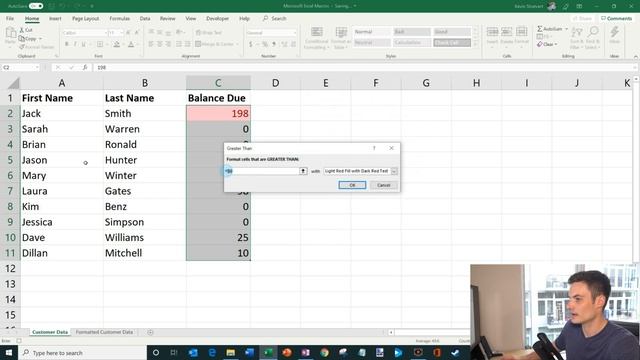Click the AutoSum sigma icon
The width and height of the screenshot is (640, 360).
pyautogui.click(x=540, y=29)
